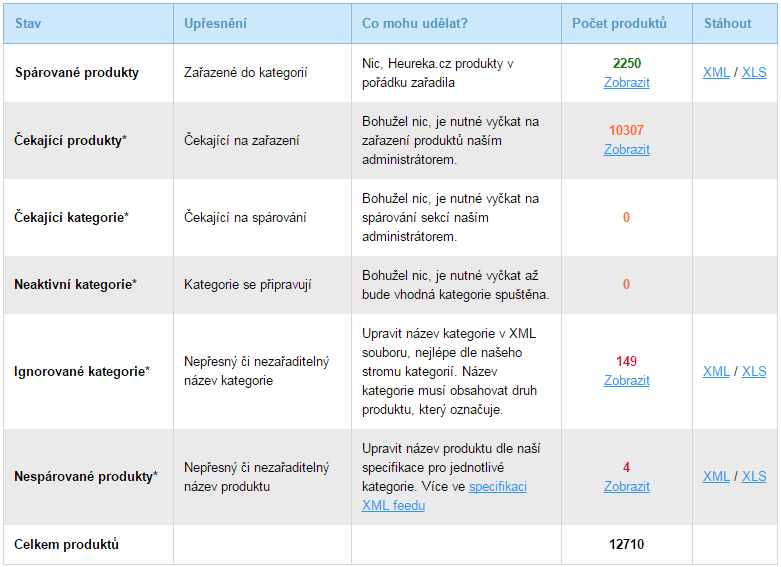Select the Celkem produktů total 12710
Viewport: 781px width, 567px height.
click(627, 544)
